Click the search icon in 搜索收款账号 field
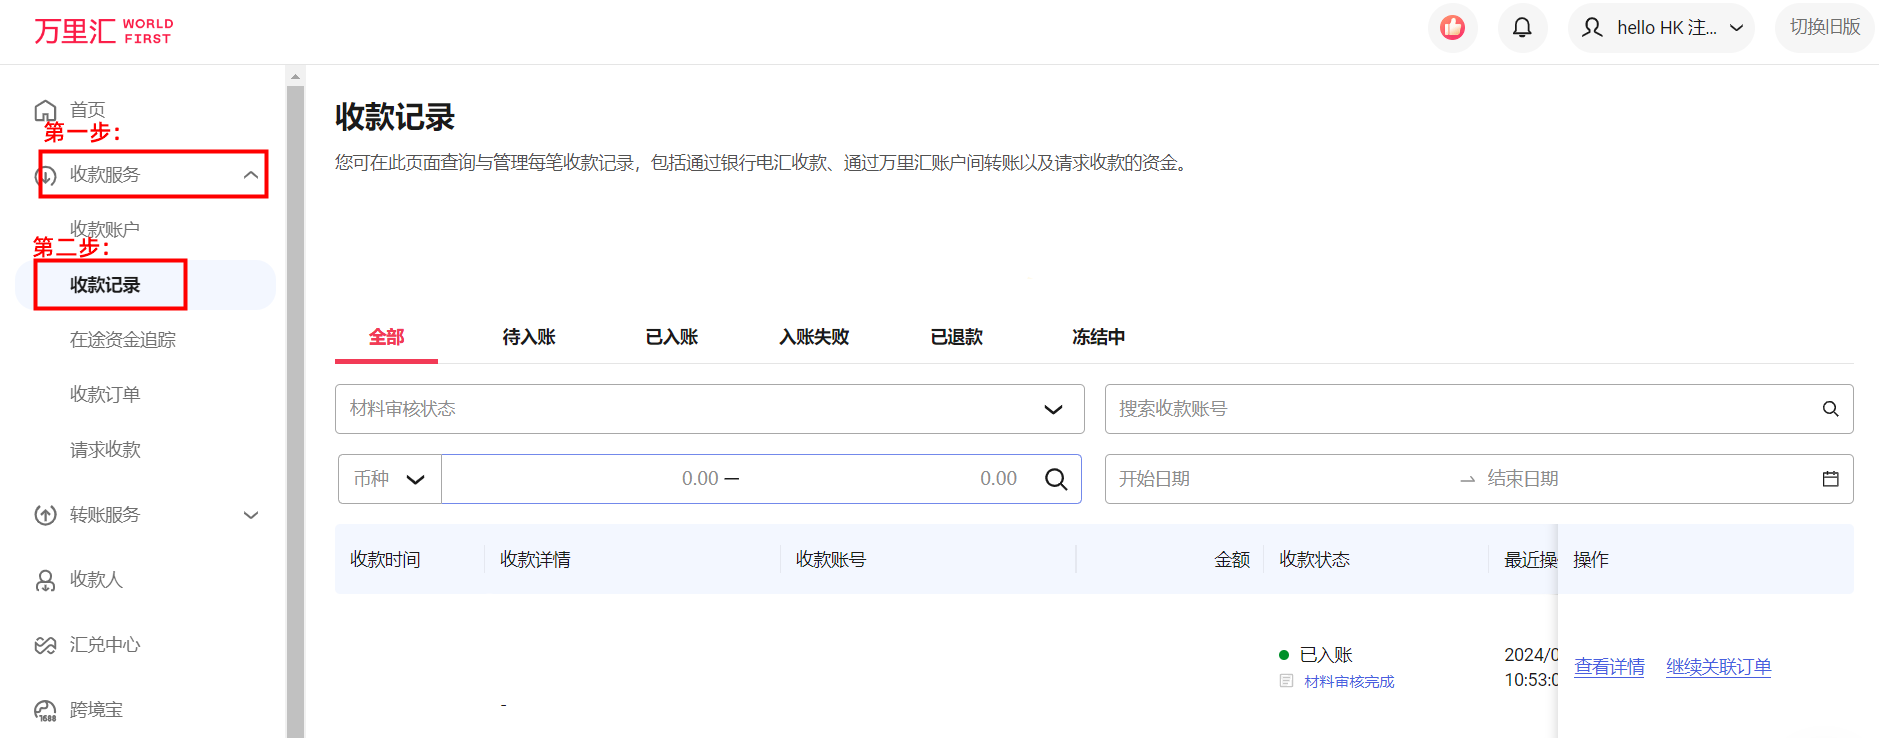 pos(1830,409)
